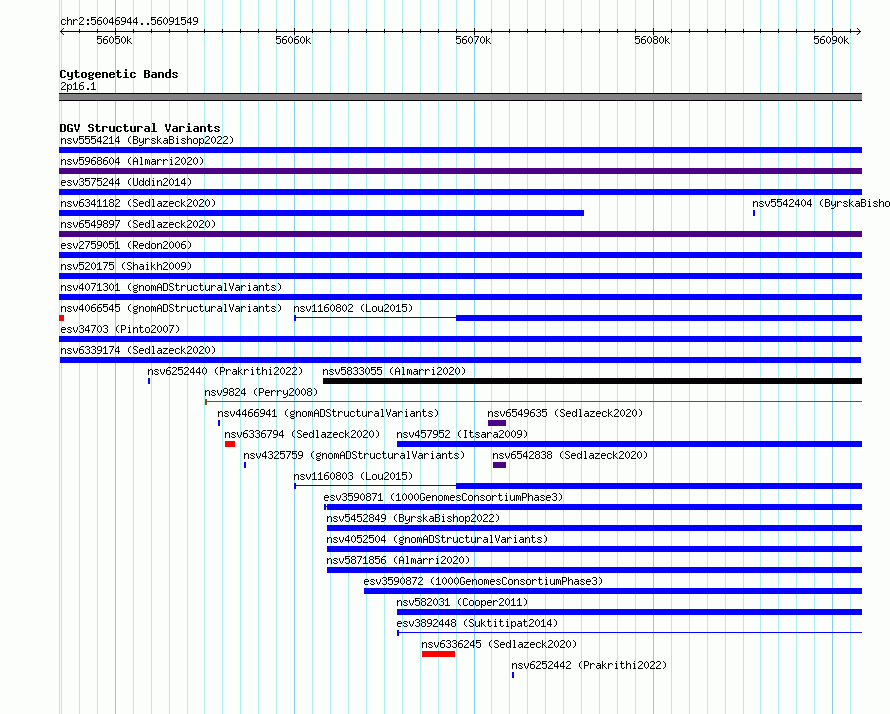Select the nsv5871856 (Almarri2020) label

[x=398, y=560]
